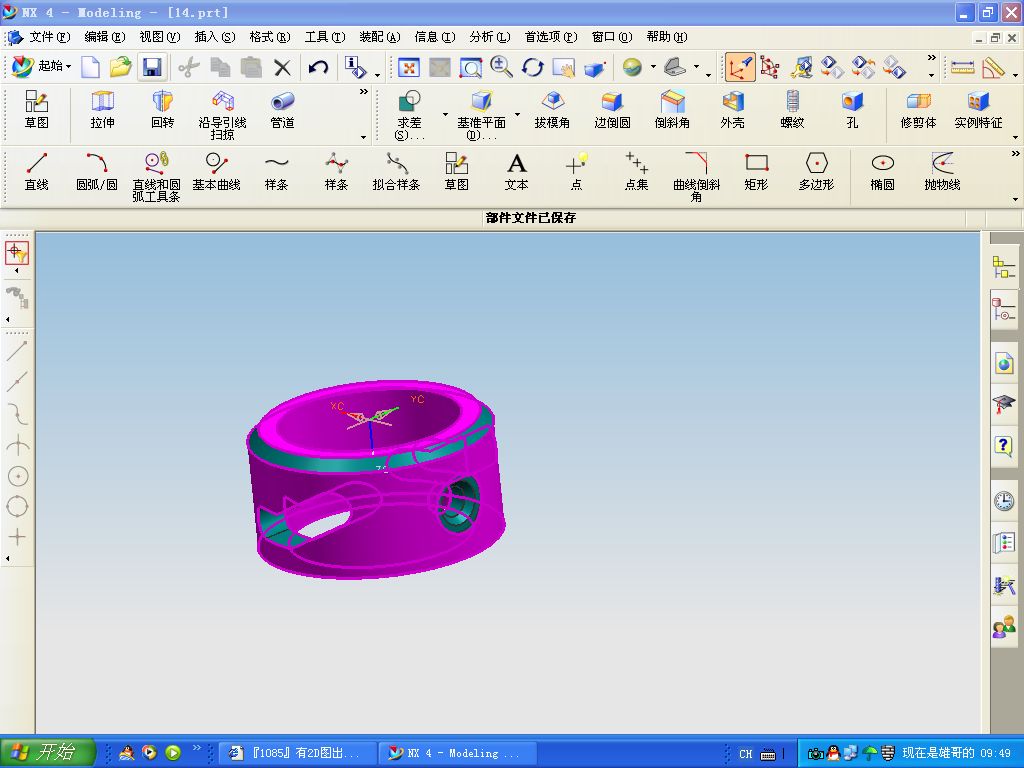Click the NX 4 Modeling taskbar button
Image resolution: width=1024 pixels, height=768 pixels.
(x=458, y=754)
